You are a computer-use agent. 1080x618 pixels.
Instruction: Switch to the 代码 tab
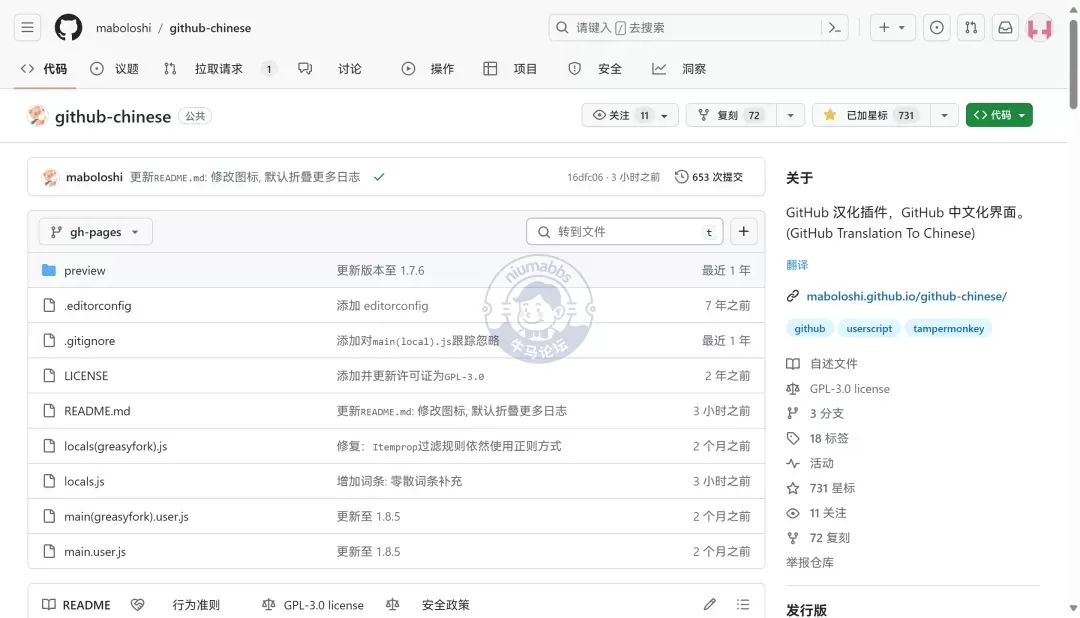click(x=44, y=69)
